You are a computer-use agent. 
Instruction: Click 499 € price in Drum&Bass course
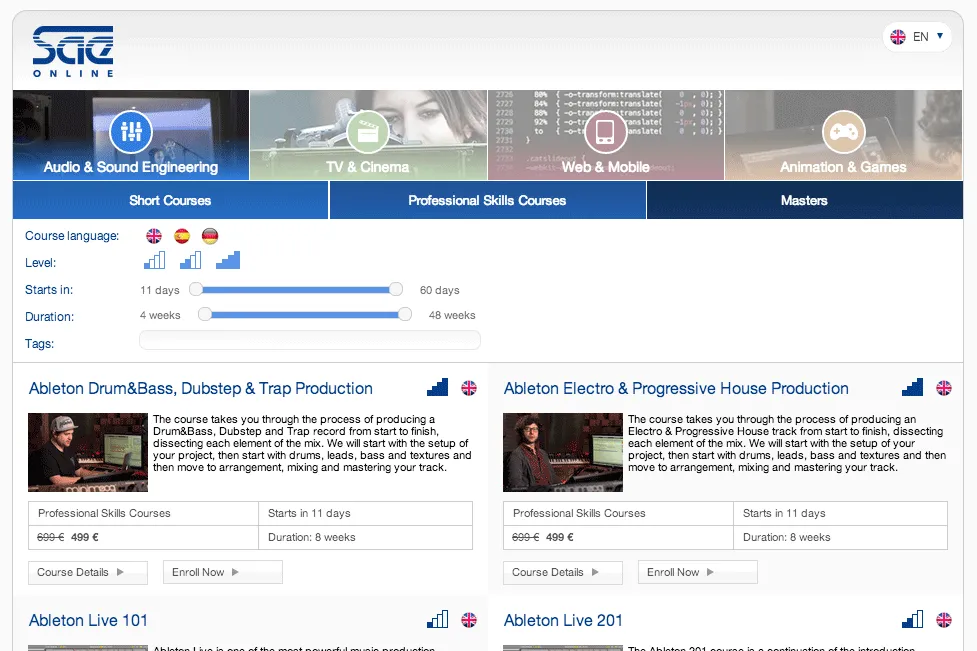tap(85, 537)
